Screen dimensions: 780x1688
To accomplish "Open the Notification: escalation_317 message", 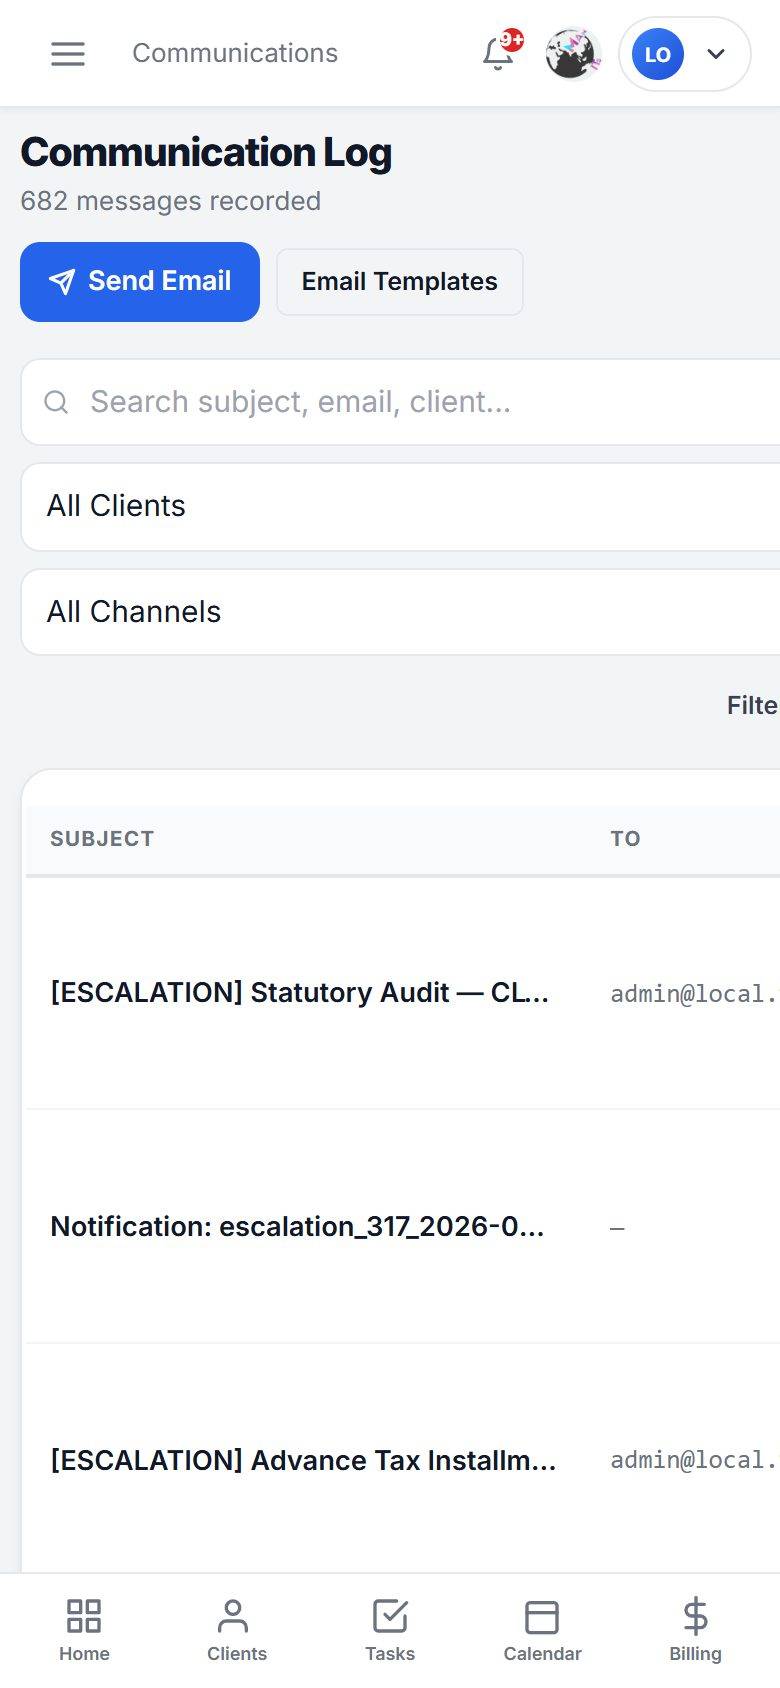I will point(298,1227).
